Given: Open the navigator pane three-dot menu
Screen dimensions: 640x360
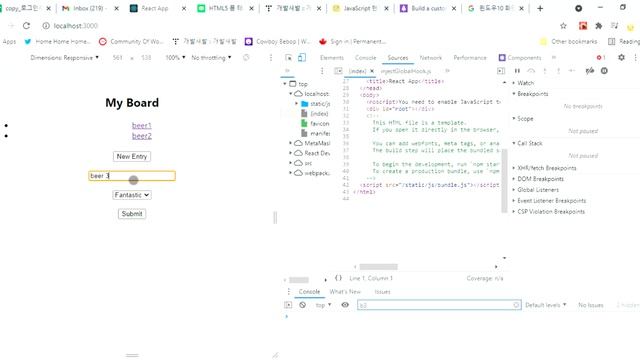Looking at the screenshot, I should 322,71.
